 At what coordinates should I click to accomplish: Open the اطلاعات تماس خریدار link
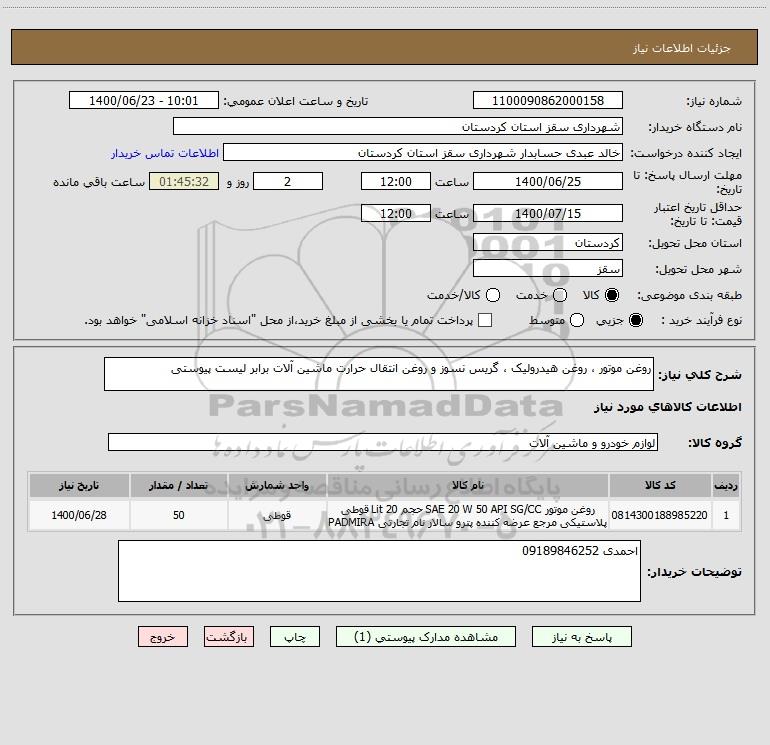coord(165,153)
